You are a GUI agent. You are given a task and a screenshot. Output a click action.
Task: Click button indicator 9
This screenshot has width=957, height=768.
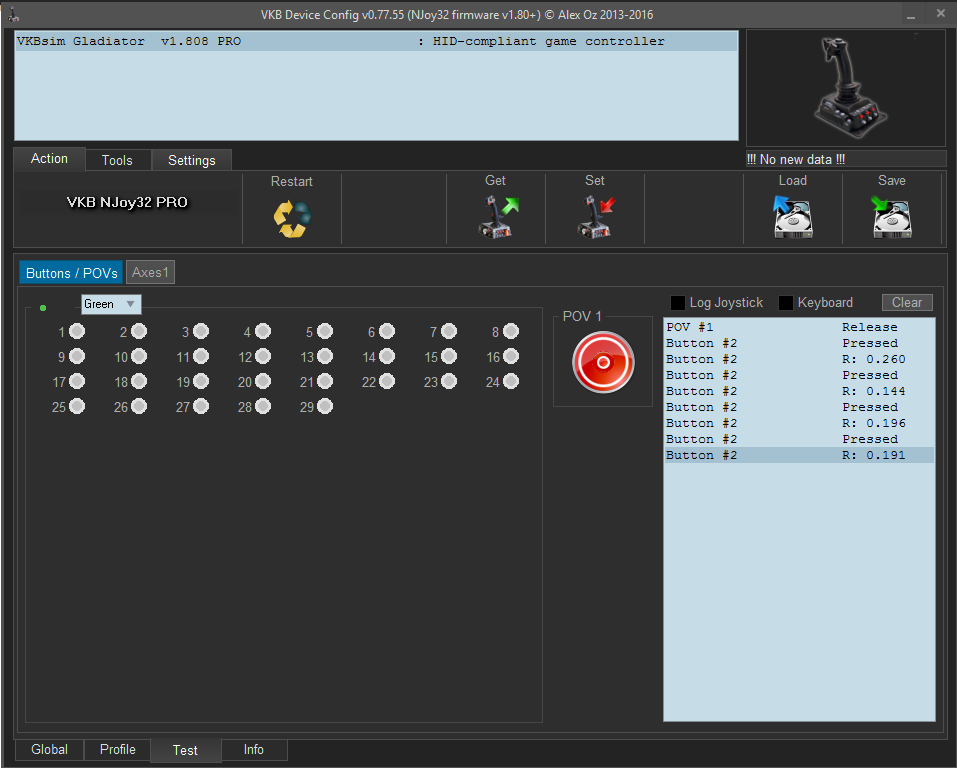[77, 357]
